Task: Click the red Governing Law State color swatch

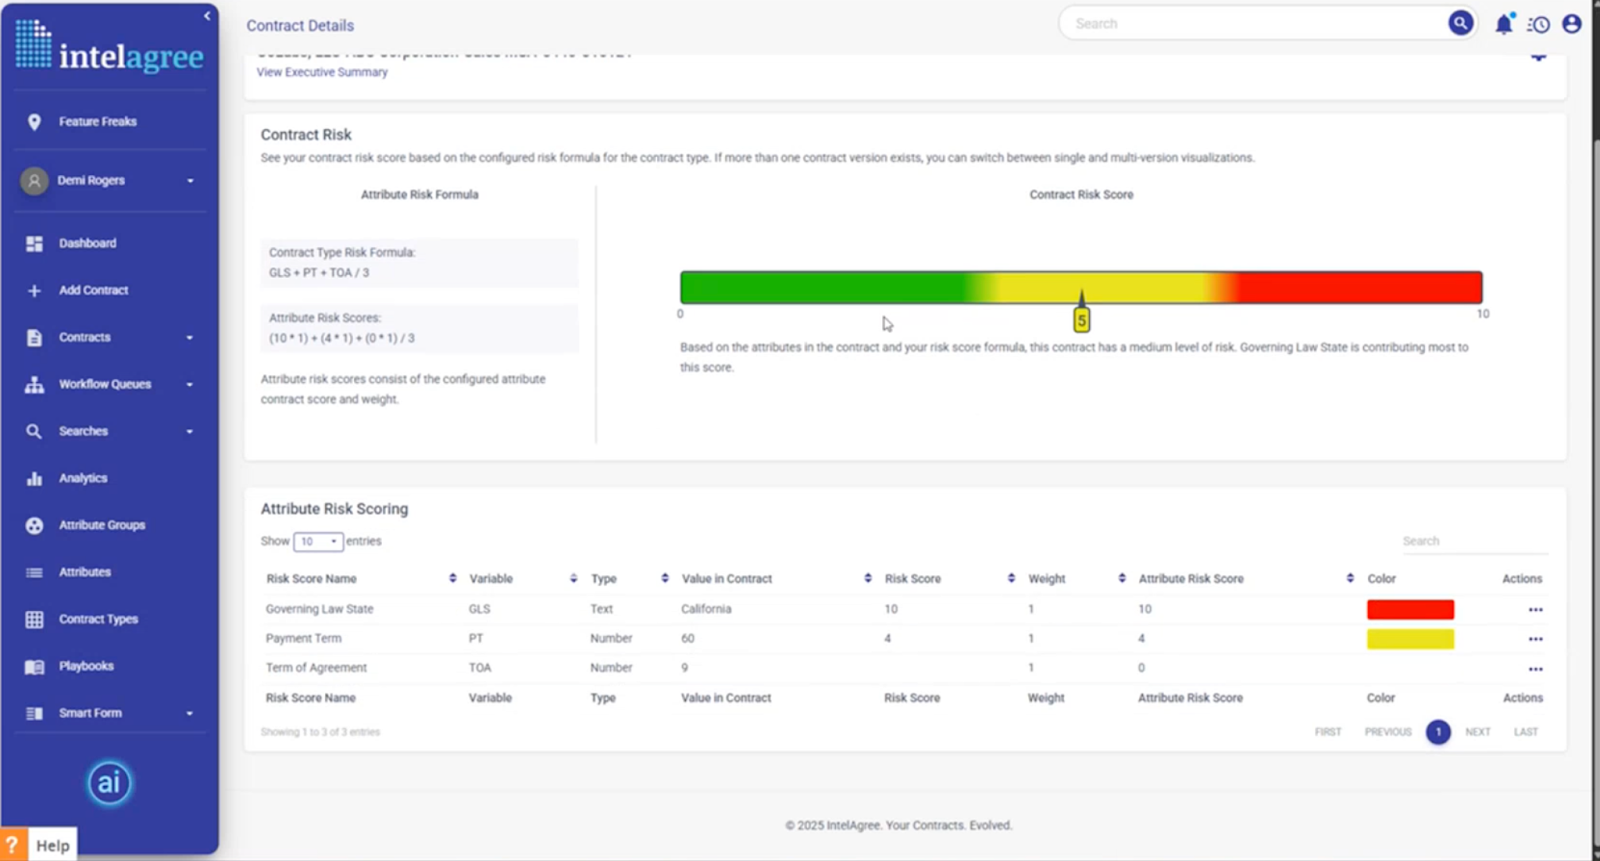Action: point(1410,609)
